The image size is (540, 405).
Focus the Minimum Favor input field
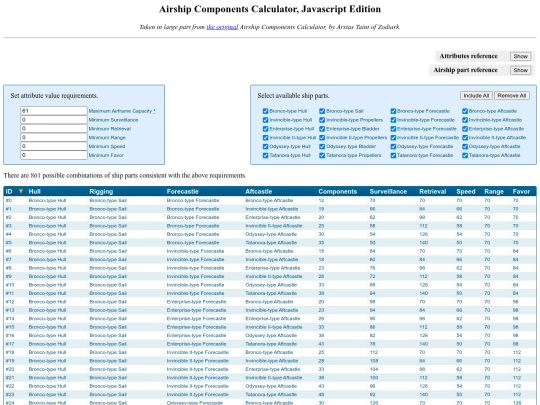pos(54,155)
